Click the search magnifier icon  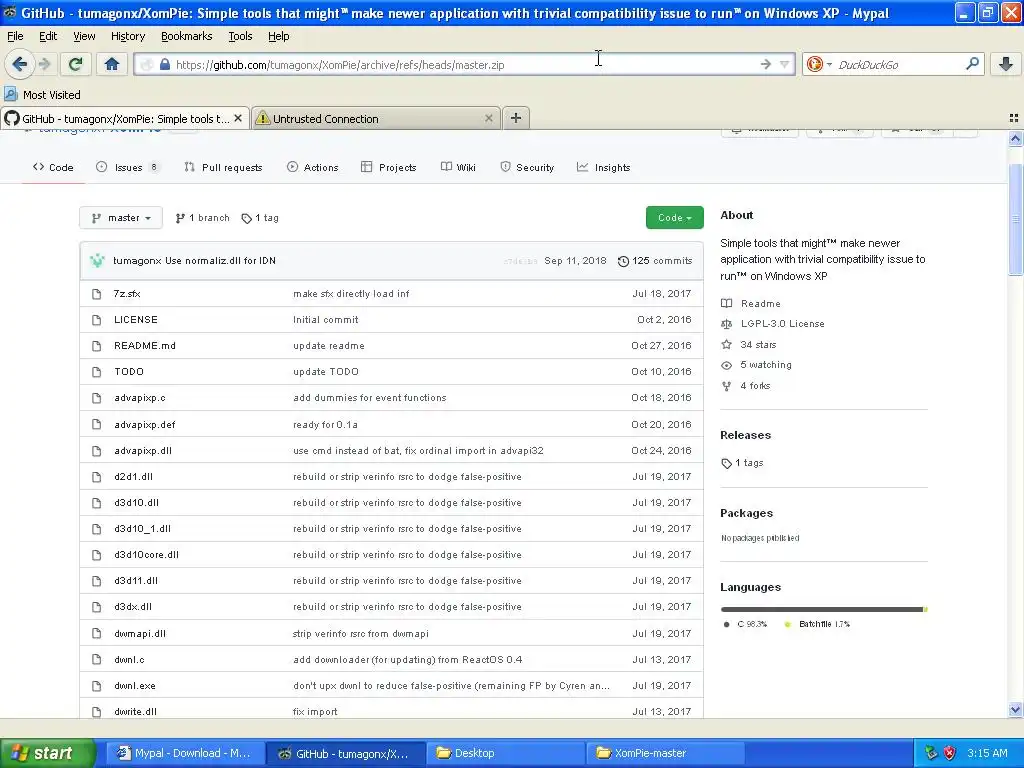coord(972,64)
